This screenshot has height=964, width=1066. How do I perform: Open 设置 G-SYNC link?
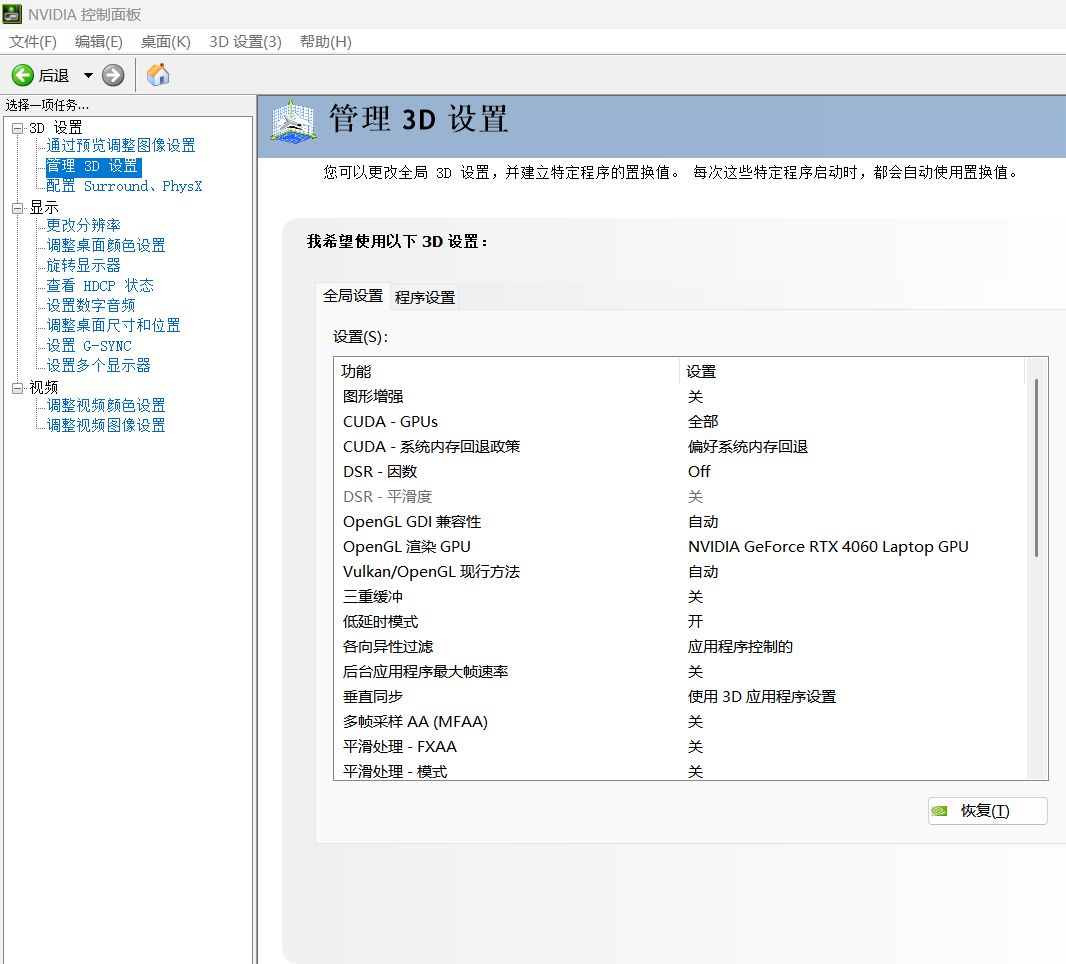88,345
